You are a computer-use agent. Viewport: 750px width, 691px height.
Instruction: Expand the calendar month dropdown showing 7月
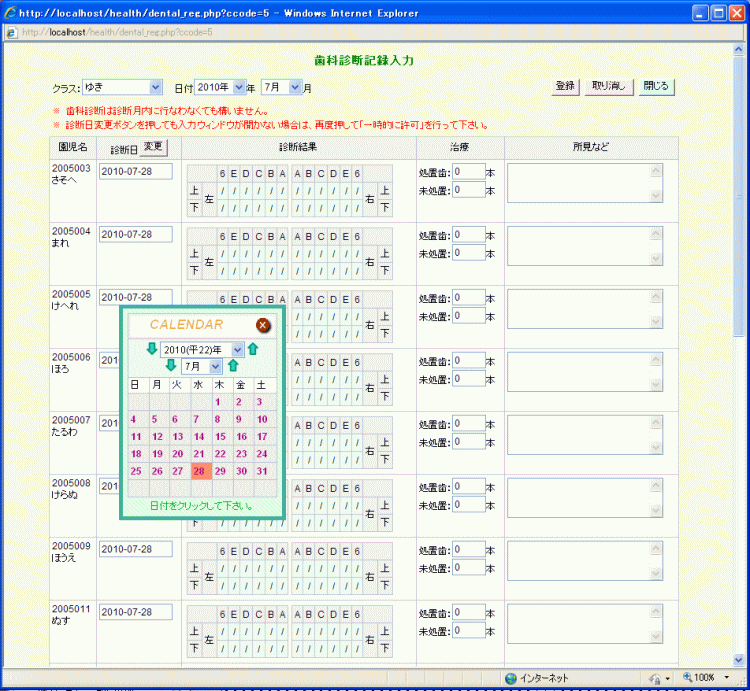point(215,366)
